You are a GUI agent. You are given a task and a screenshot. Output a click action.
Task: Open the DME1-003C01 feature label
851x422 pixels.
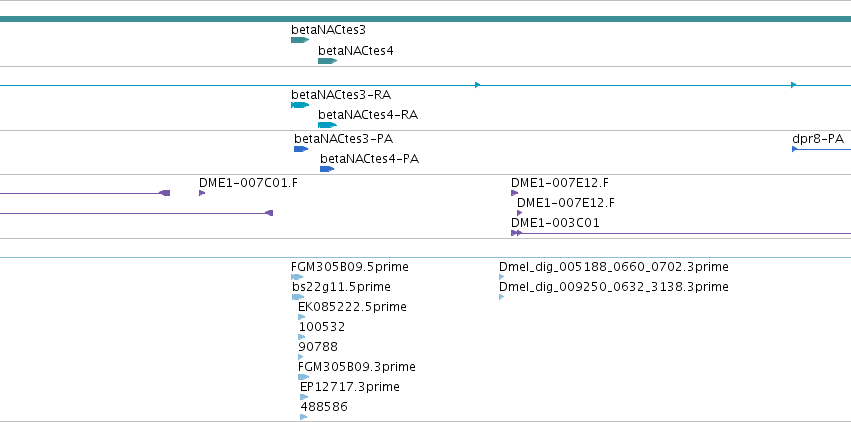(x=555, y=223)
